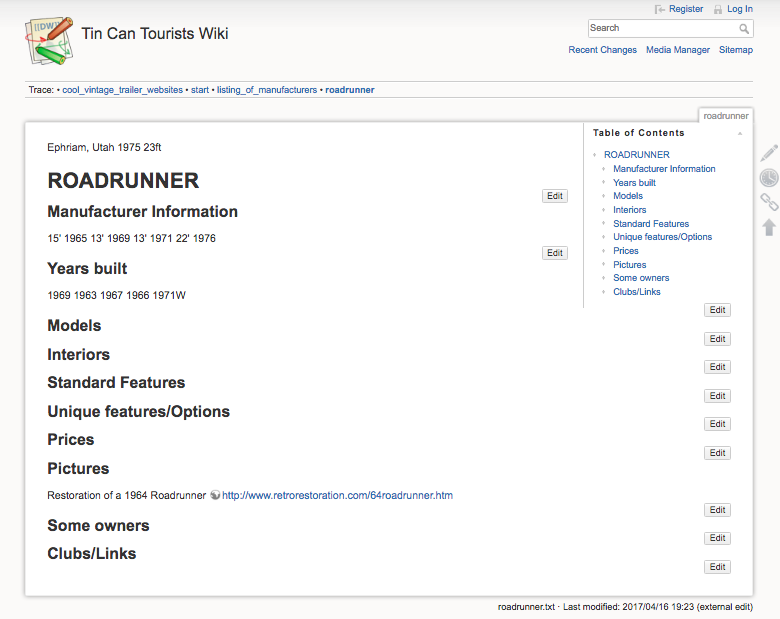Click the ROADRUNNER main heading

(123, 181)
